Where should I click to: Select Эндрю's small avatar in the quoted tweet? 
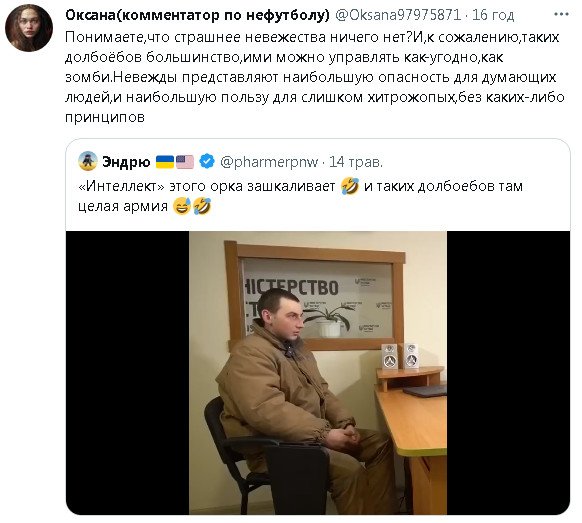tap(88, 161)
